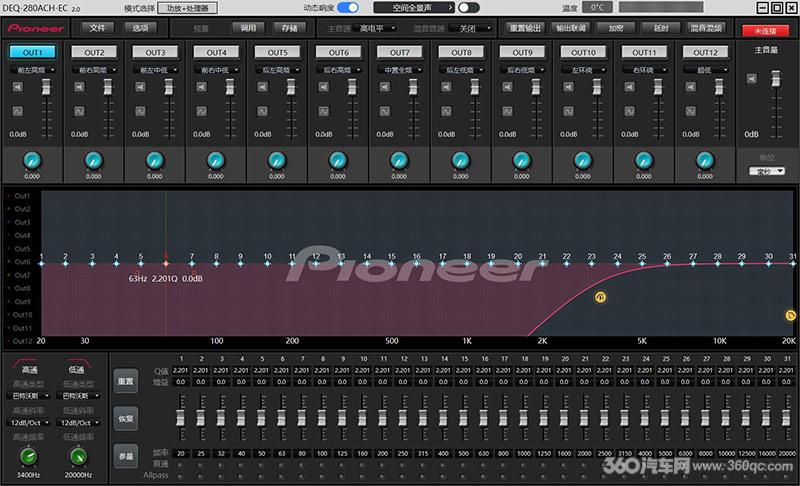The image size is (800, 486).
Task: Click the 混音混频 button
Action: [x=706, y=28]
